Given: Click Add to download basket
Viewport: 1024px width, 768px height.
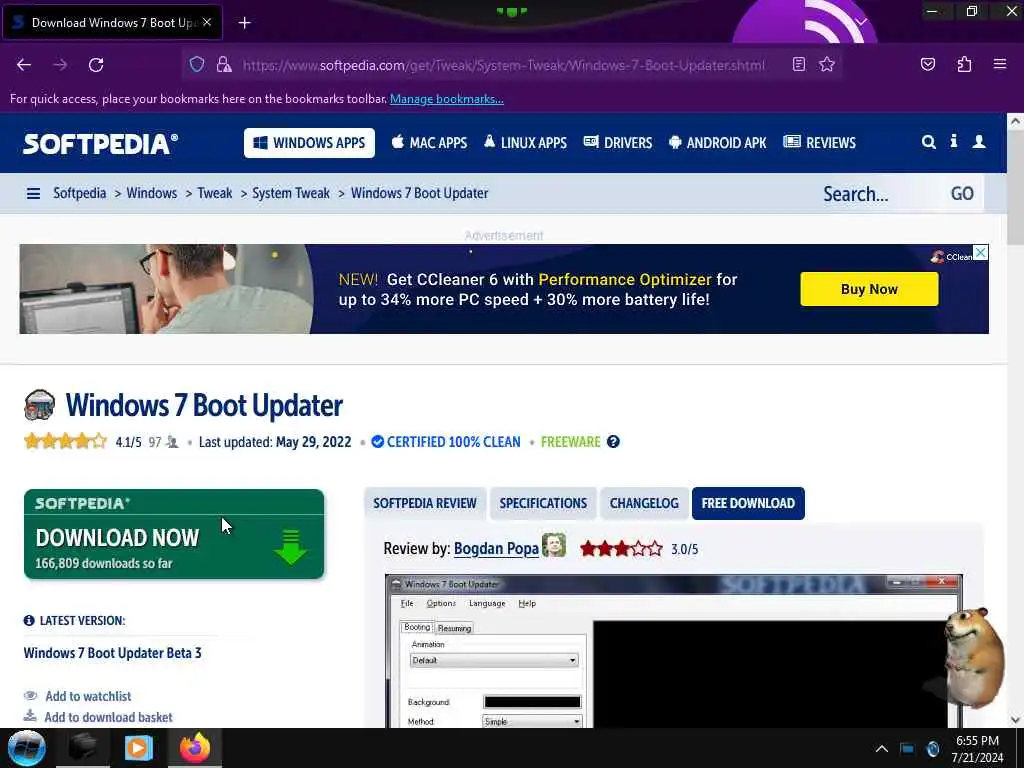Looking at the screenshot, I should pos(108,717).
